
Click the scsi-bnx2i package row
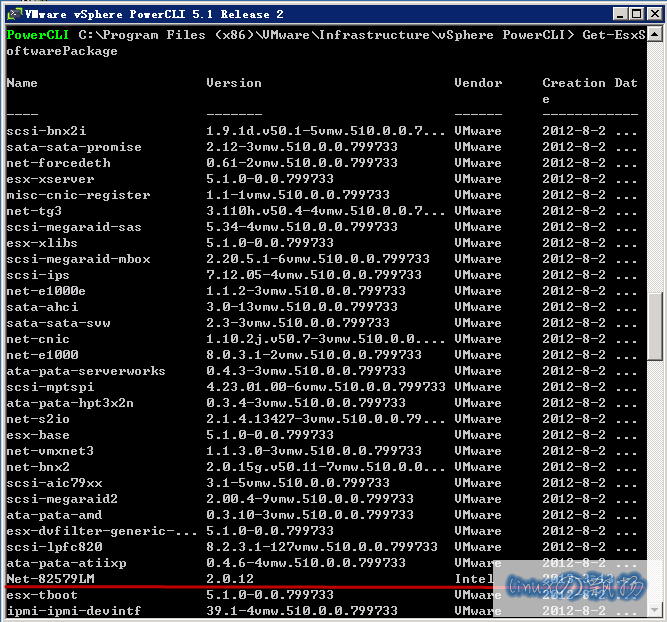[x=46, y=131]
